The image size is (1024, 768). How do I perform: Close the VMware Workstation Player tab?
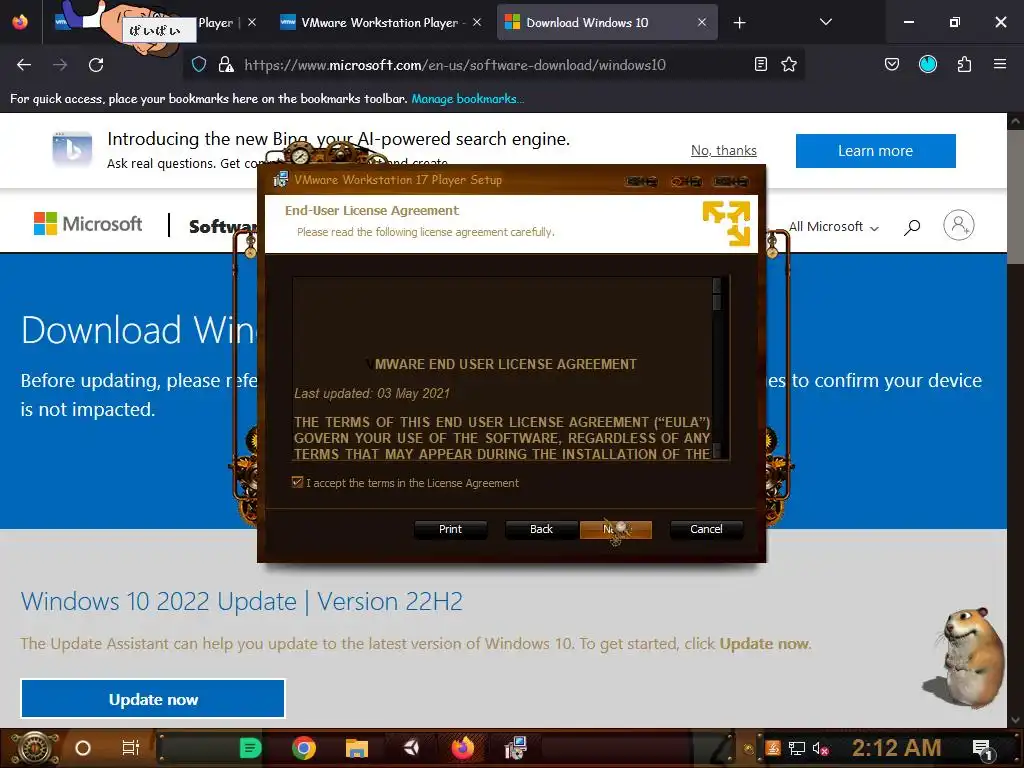click(x=477, y=23)
